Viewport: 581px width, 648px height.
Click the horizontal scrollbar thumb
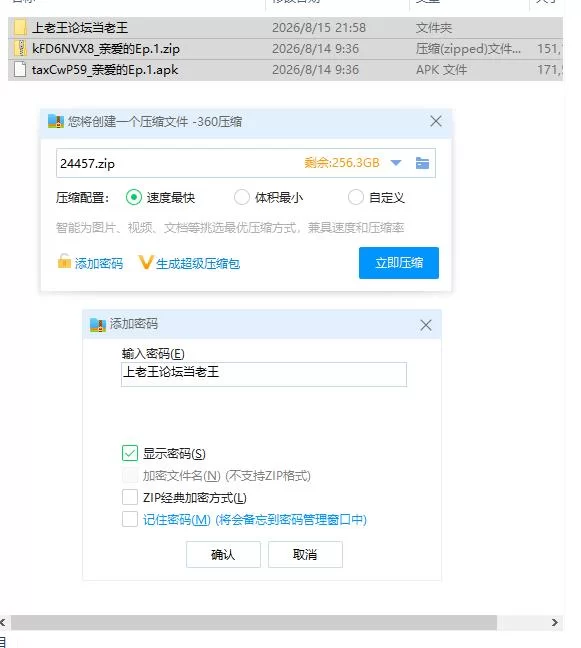(x=254, y=622)
